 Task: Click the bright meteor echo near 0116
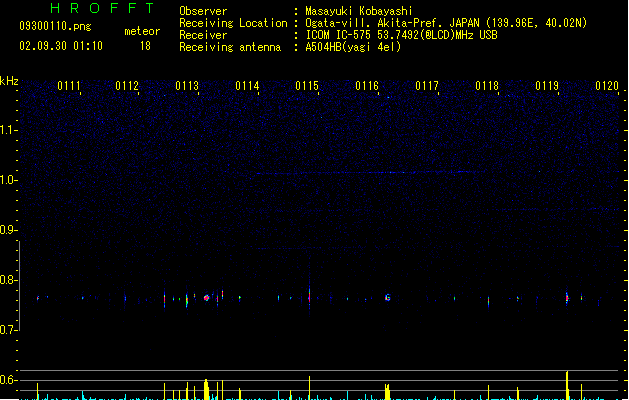(388, 298)
